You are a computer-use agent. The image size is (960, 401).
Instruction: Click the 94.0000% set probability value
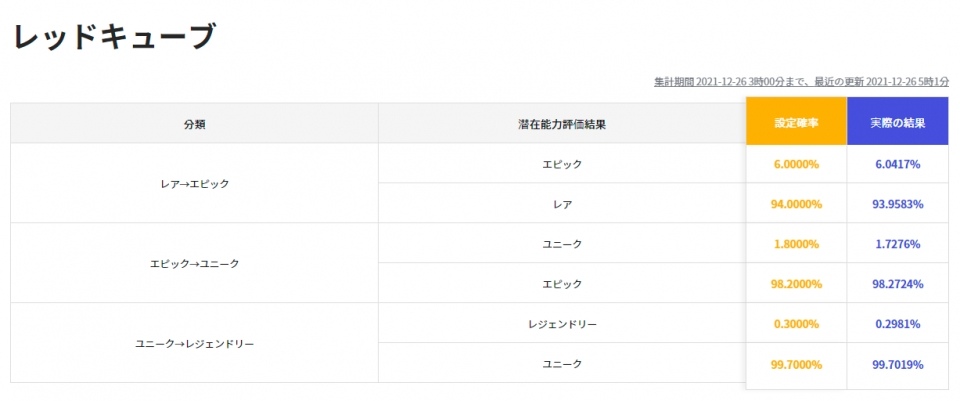coord(796,204)
